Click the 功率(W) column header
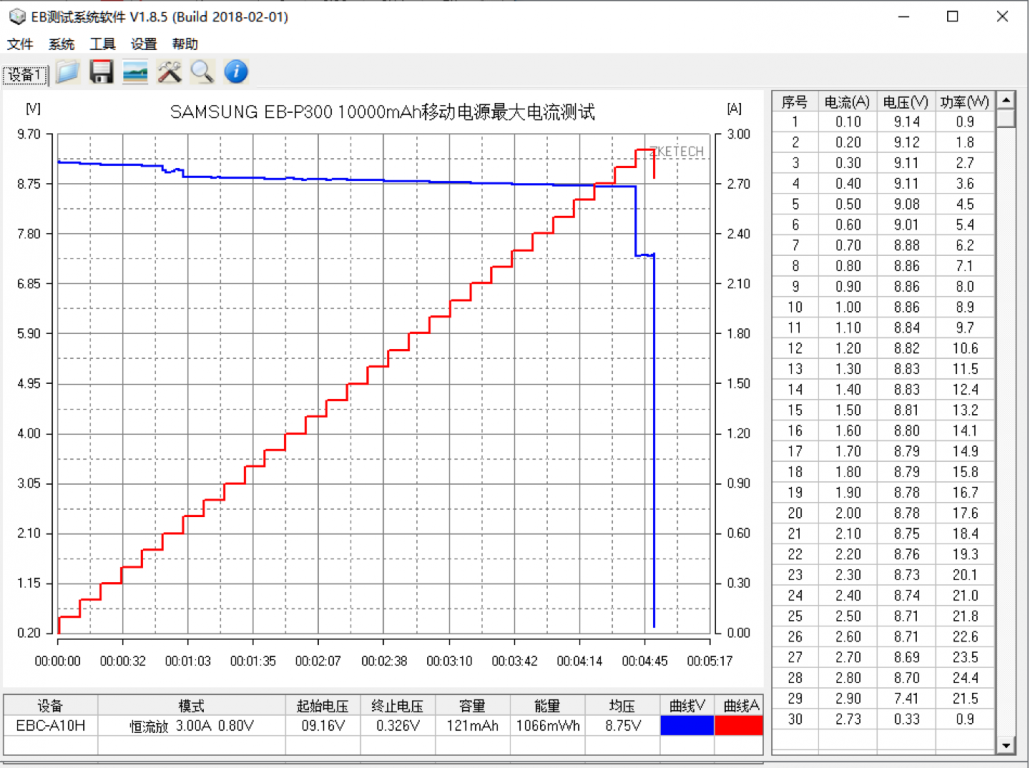 point(964,102)
